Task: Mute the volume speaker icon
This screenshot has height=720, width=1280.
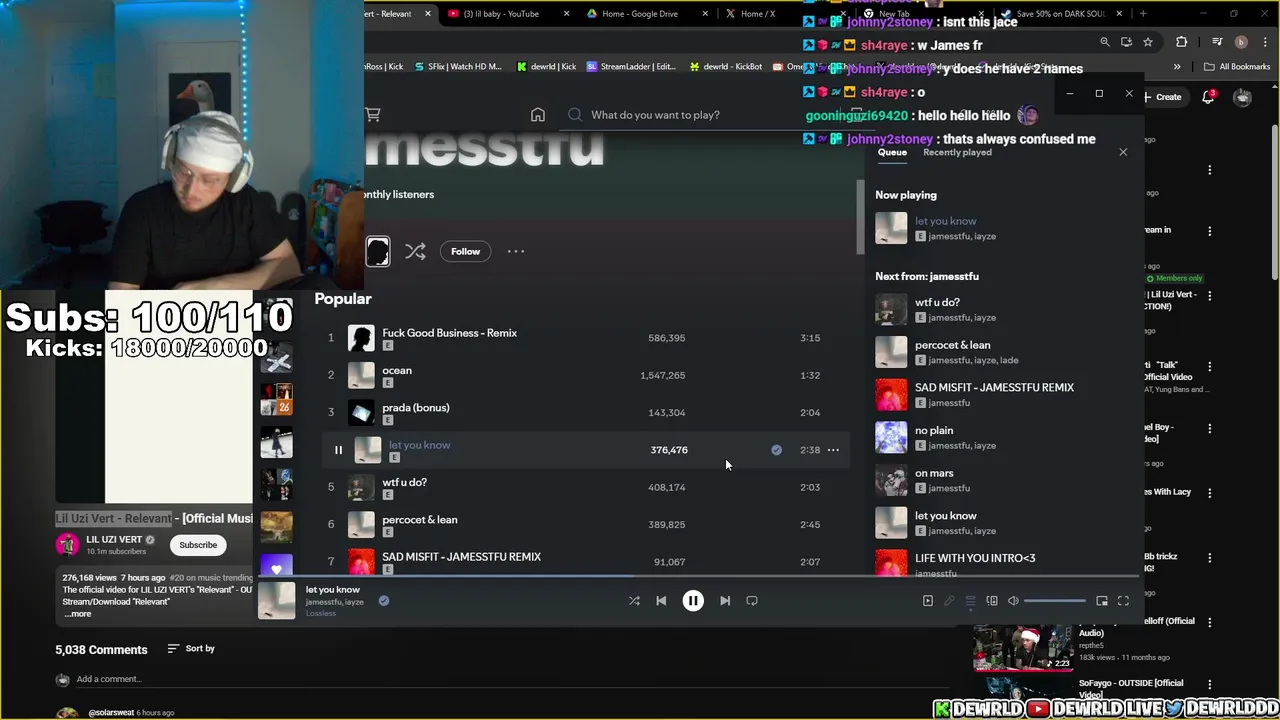Action: [1013, 601]
